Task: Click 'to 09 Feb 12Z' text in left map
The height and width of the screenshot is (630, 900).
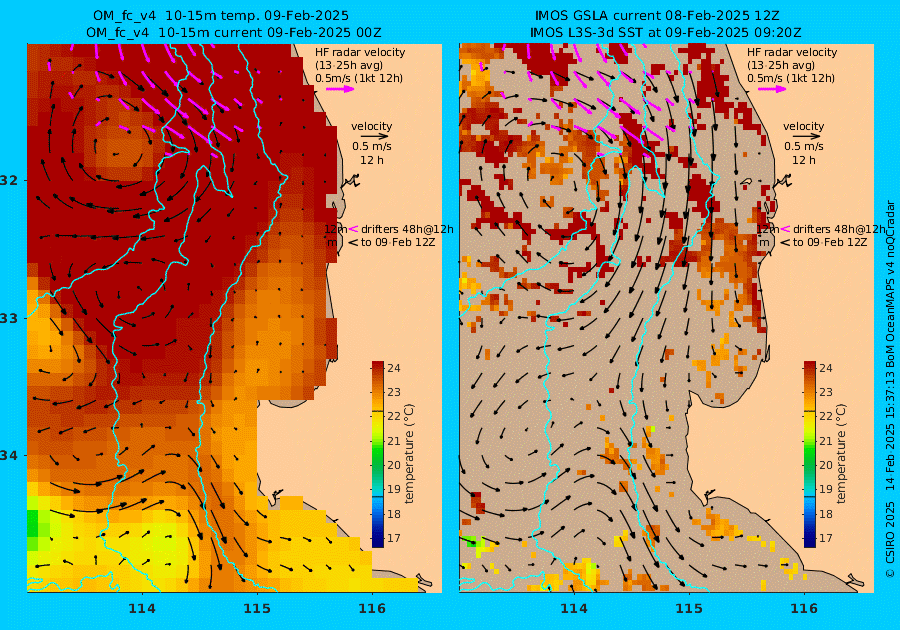Action: tap(398, 242)
